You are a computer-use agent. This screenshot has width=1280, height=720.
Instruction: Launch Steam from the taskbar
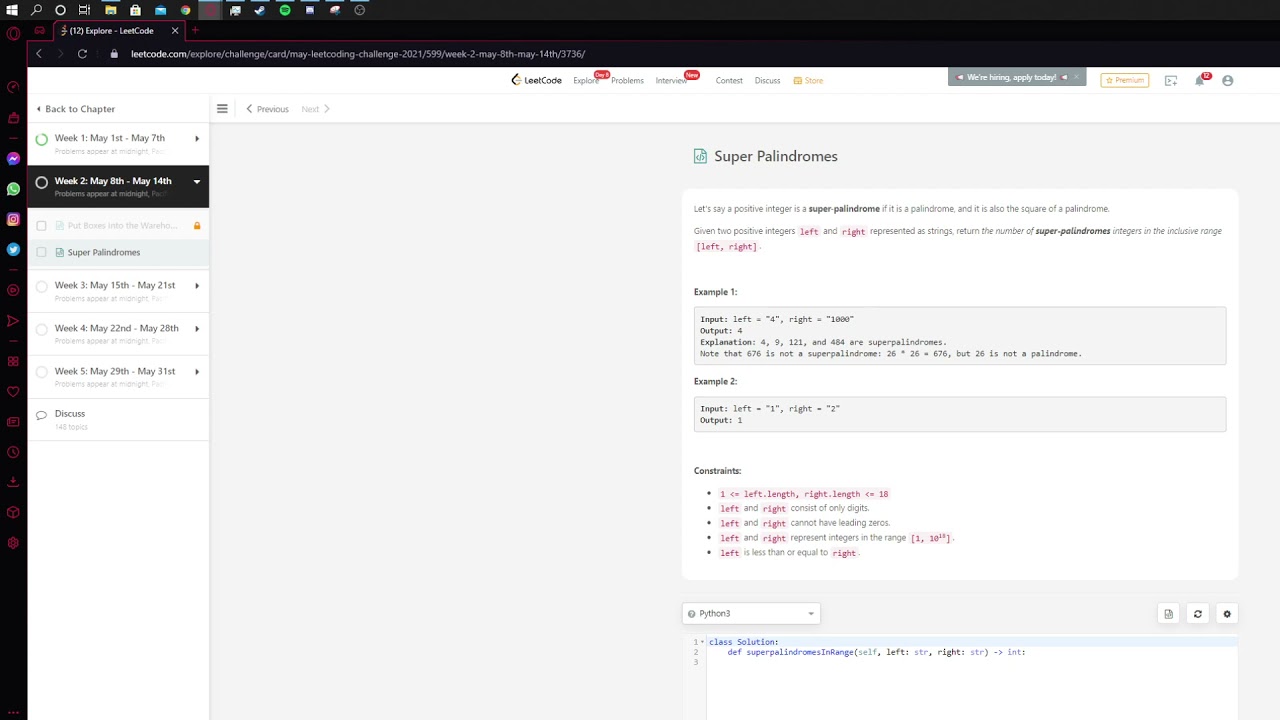260,10
